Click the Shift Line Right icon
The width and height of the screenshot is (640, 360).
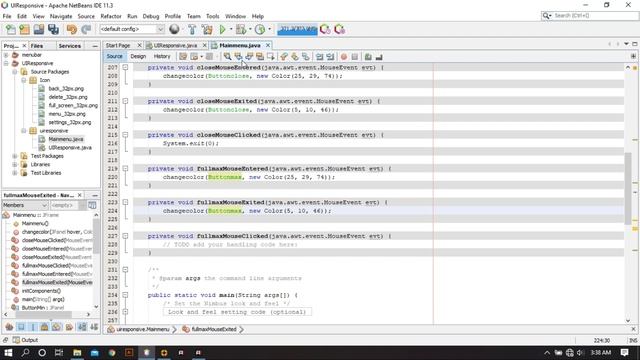tap(330, 57)
